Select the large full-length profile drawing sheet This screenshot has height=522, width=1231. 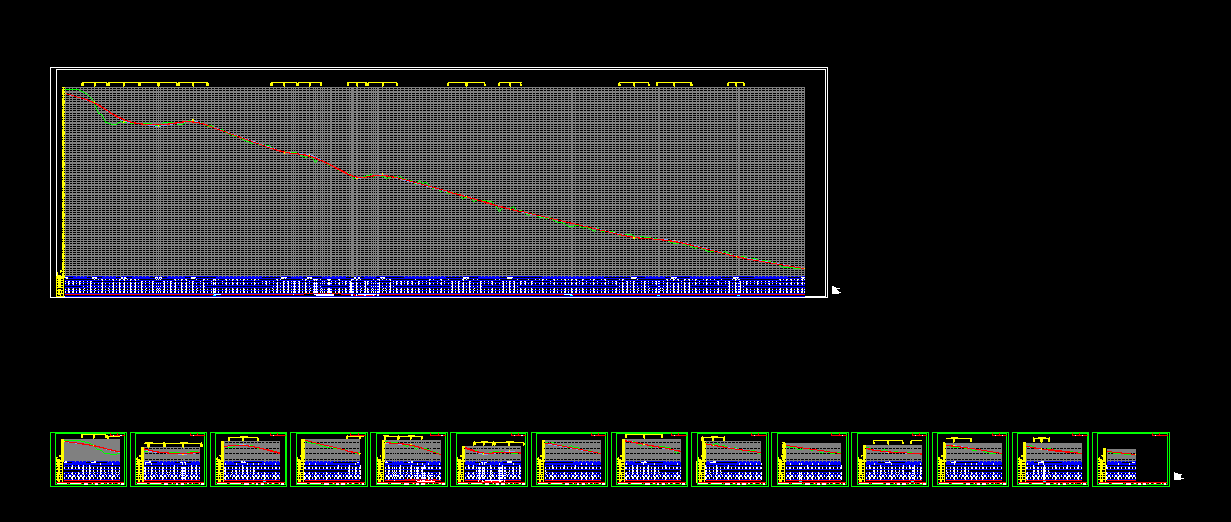point(439,182)
